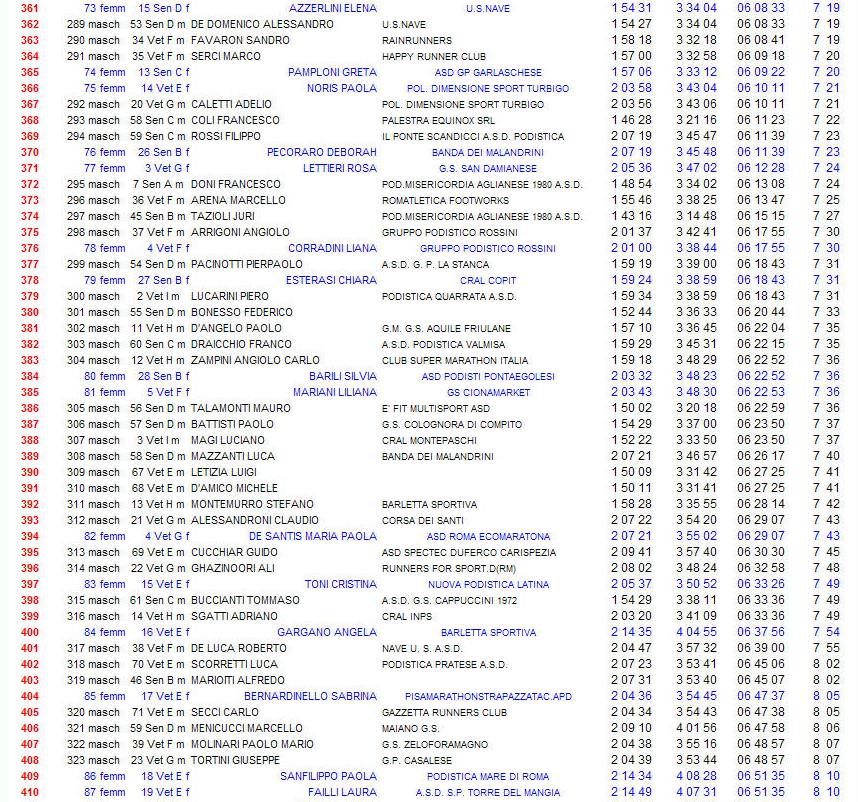
Task: Click the row number 400
Action: [30, 632]
